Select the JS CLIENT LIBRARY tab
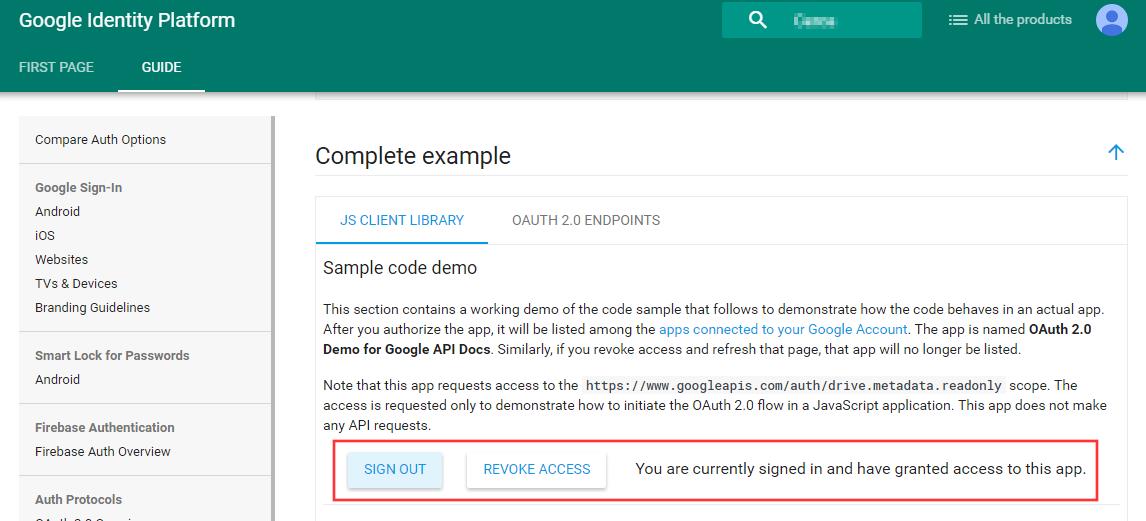The height and width of the screenshot is (521, 1146). (x=402, y=220)
